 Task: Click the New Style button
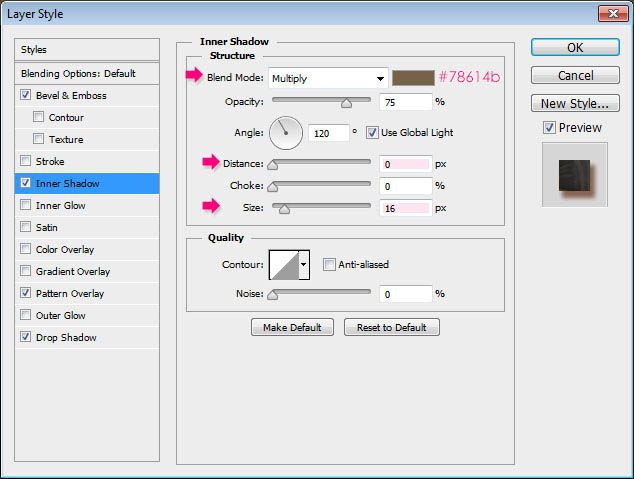575,104
